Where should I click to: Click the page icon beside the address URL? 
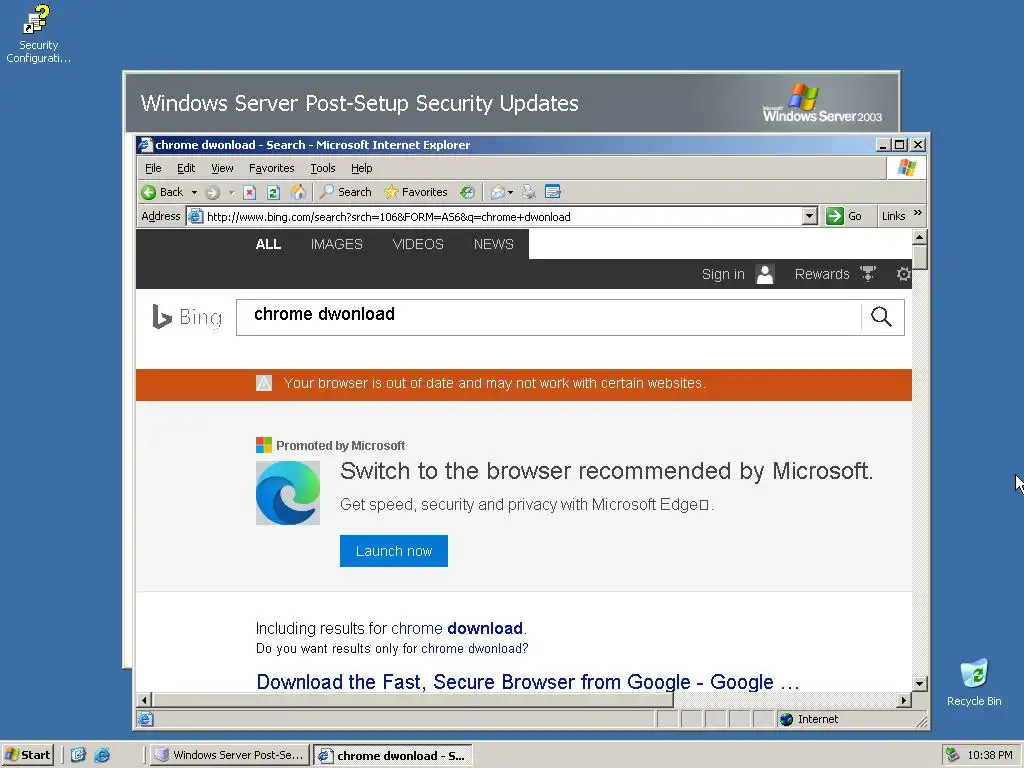pyautogui.click(x=195, y=216)
